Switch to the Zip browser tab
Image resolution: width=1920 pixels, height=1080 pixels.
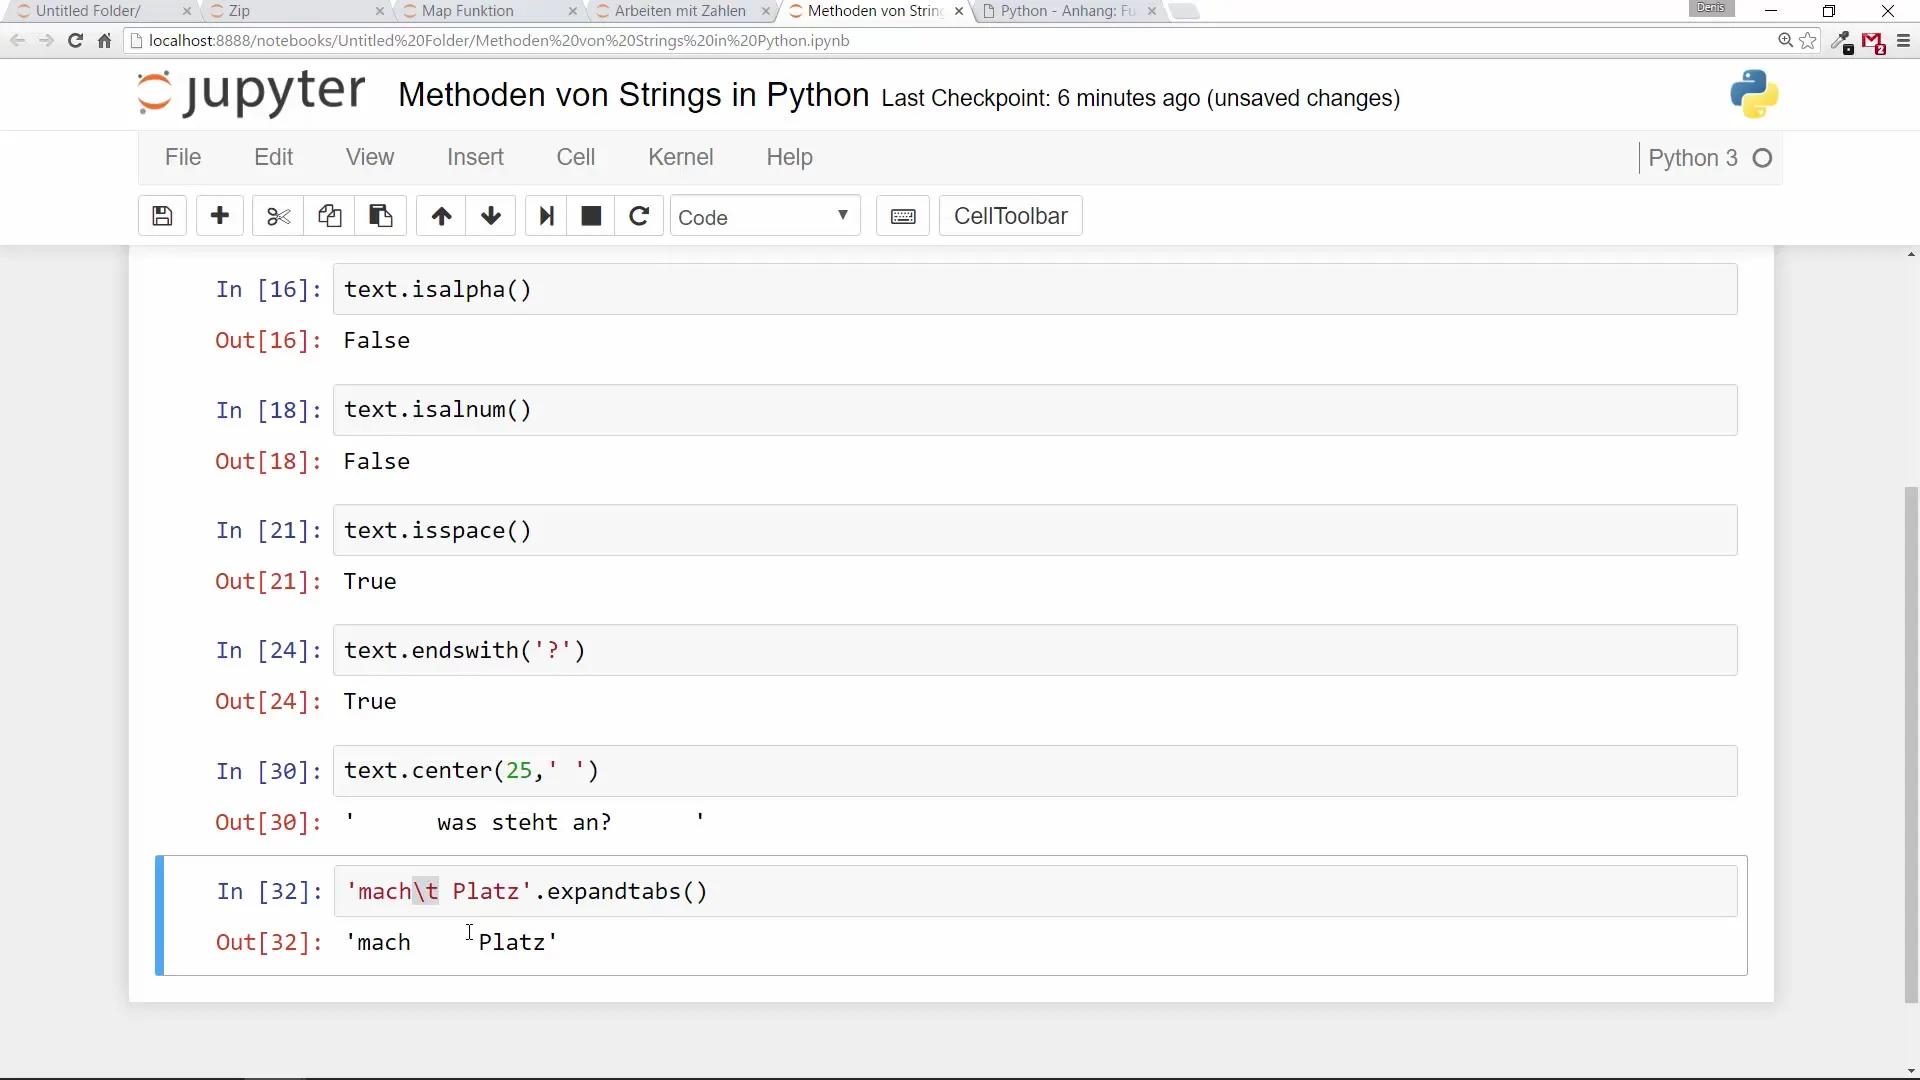pyautogui.click(x=290, y=11)
